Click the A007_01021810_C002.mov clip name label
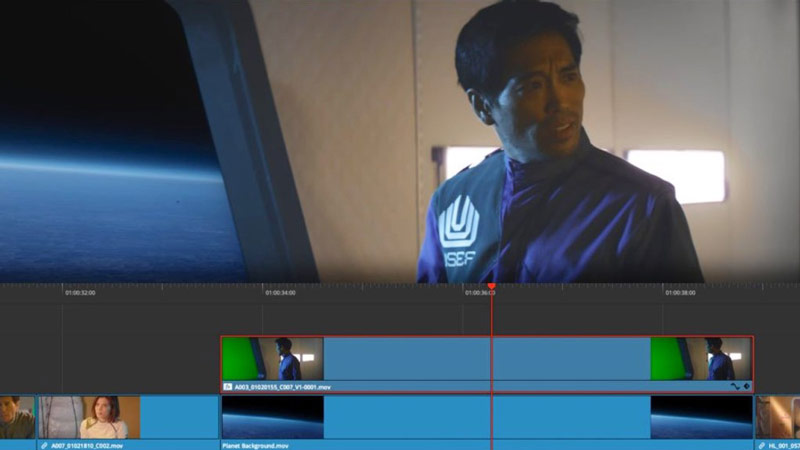800x450 pixels. click(x=88, y=445)
